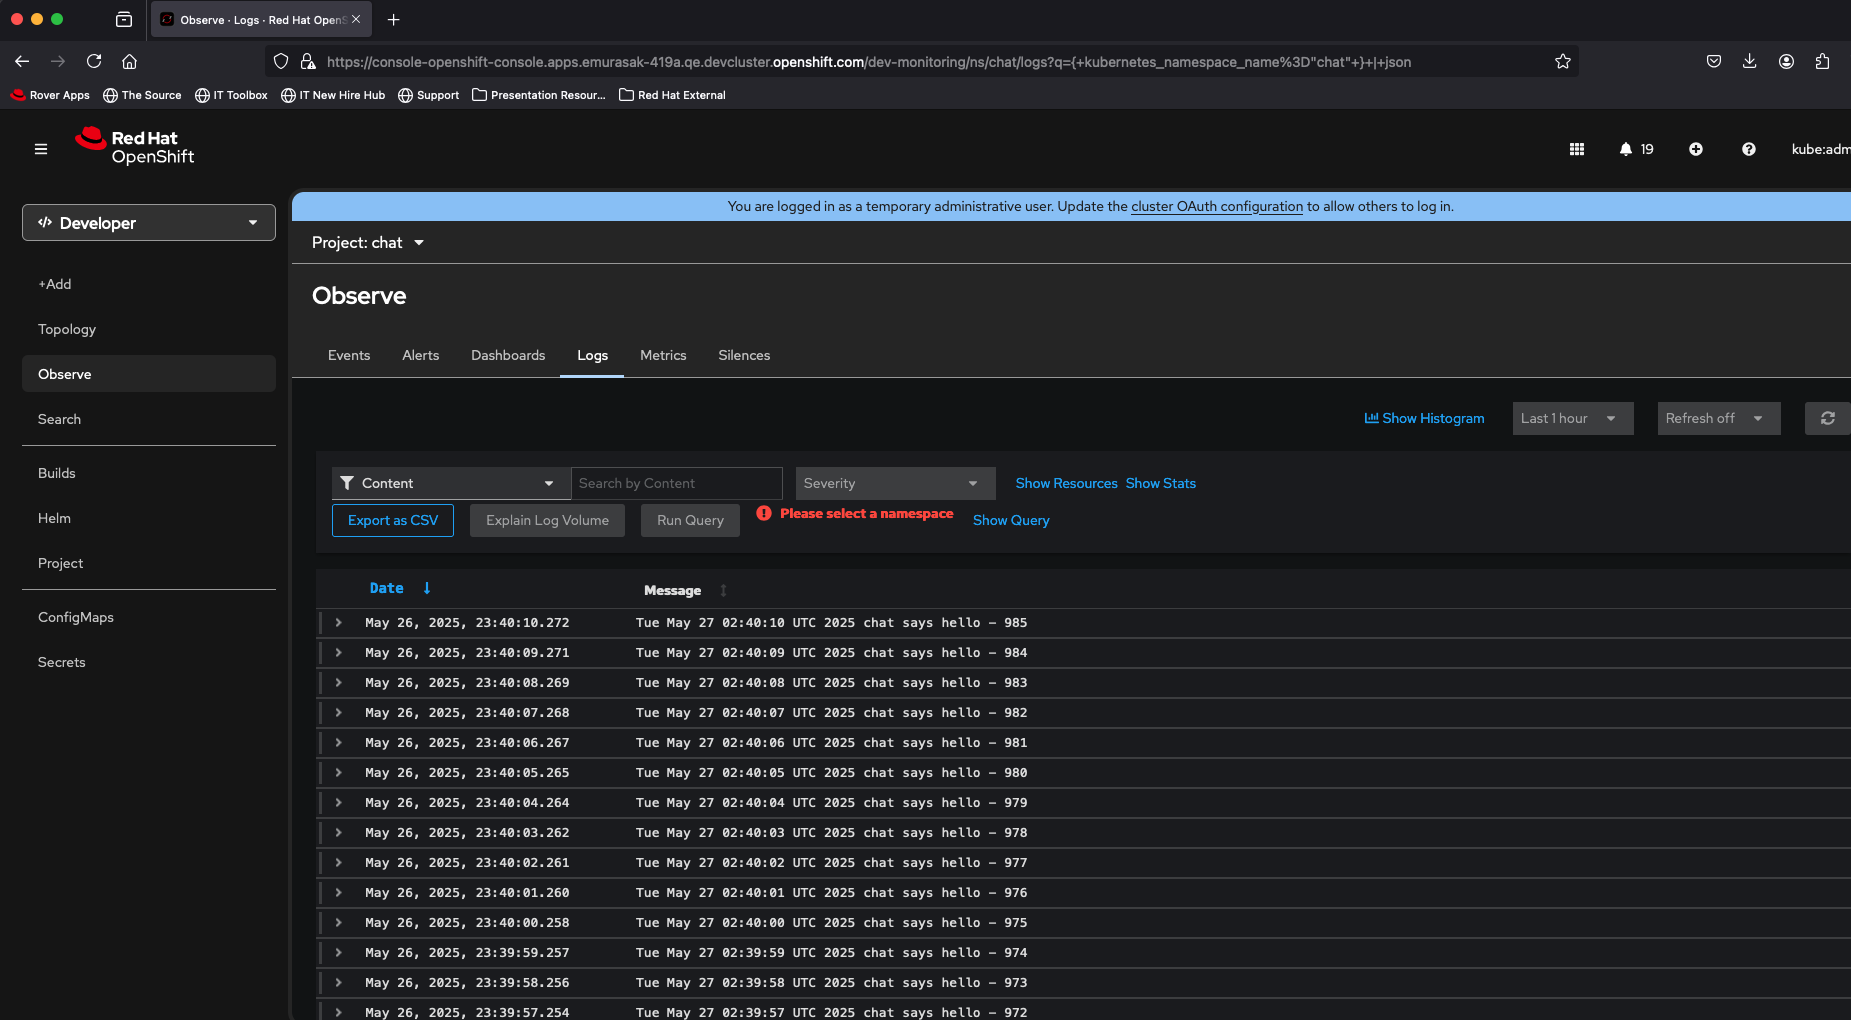Image resolution: width=1851 pixels, height=1020 pixels.
Task: Open Topology in the sidebar
Action: (67, 329)
